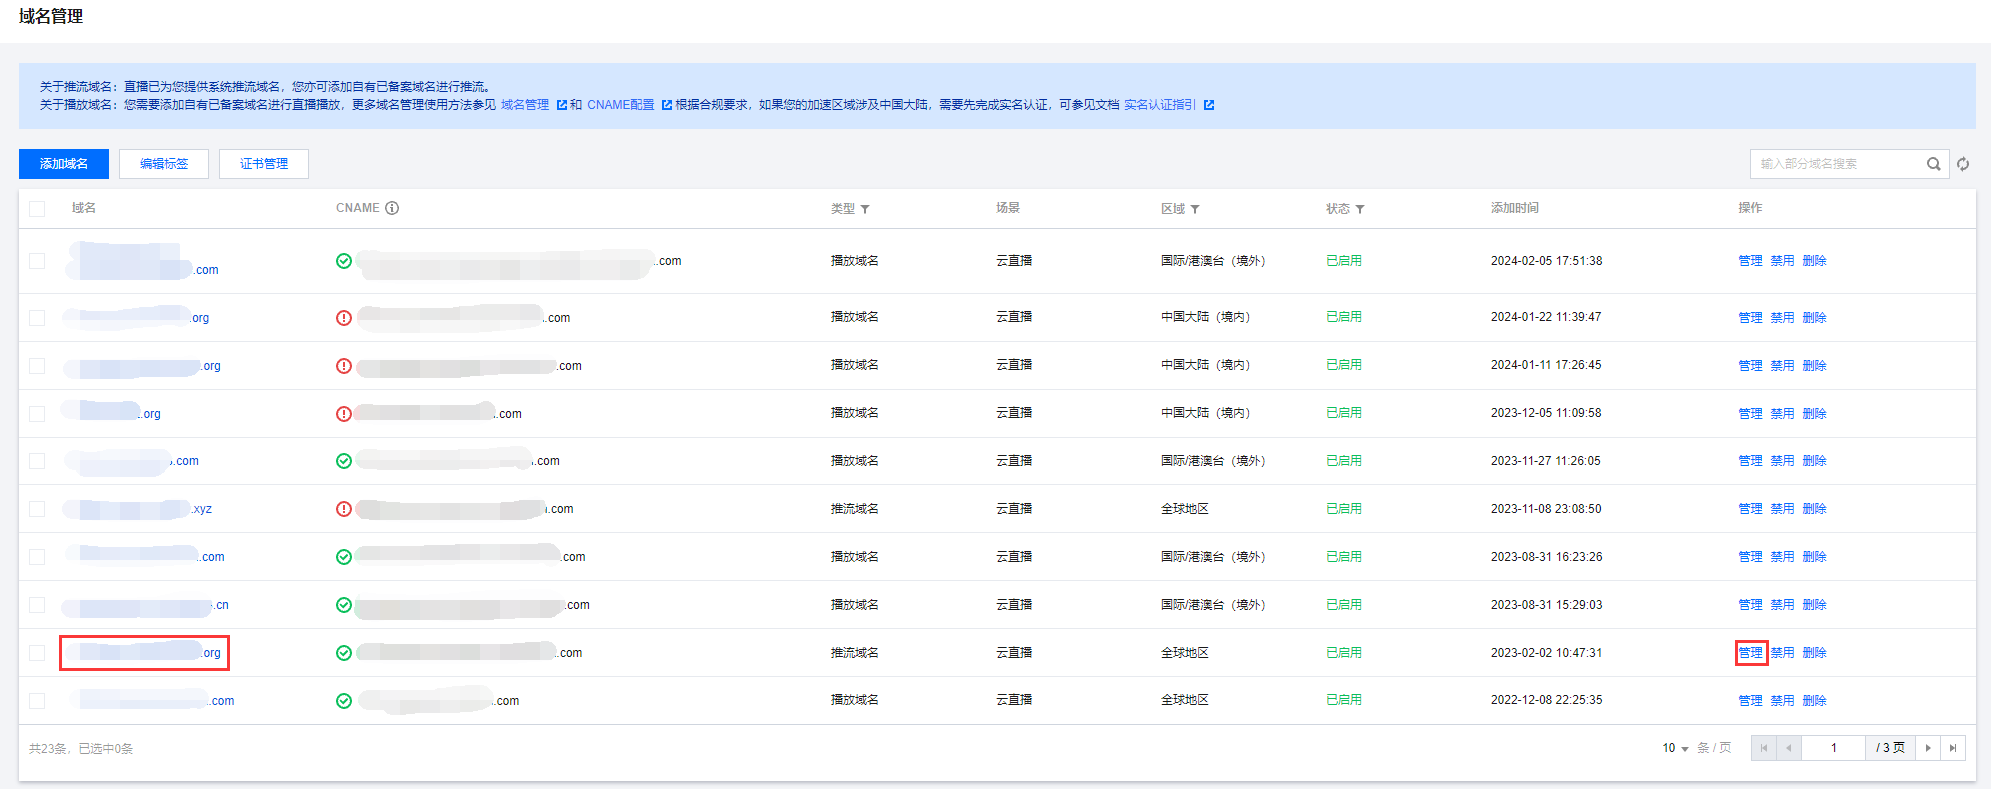The image size is (1991, 789).
Task: Go to the next page
Action: (1928, 748)
